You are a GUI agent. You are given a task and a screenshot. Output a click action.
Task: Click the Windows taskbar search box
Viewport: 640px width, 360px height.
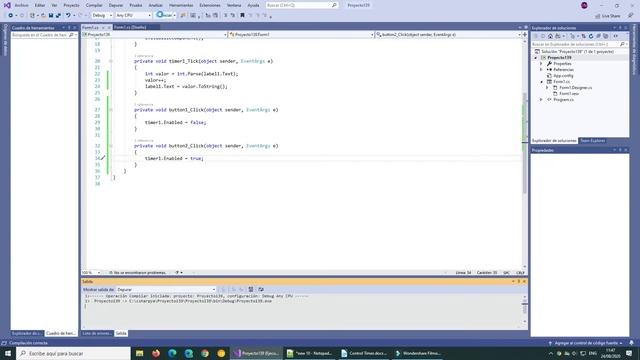coord(73,353)
